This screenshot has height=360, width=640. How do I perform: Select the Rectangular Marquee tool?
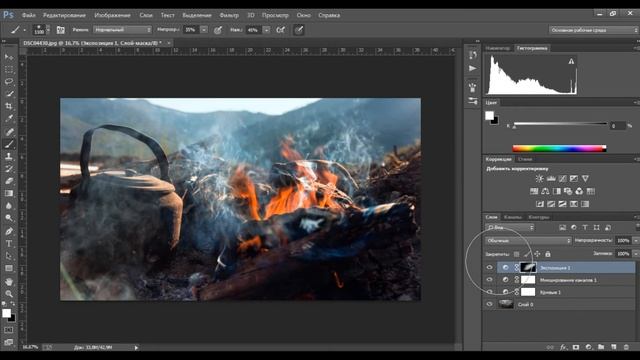[9, 69]
